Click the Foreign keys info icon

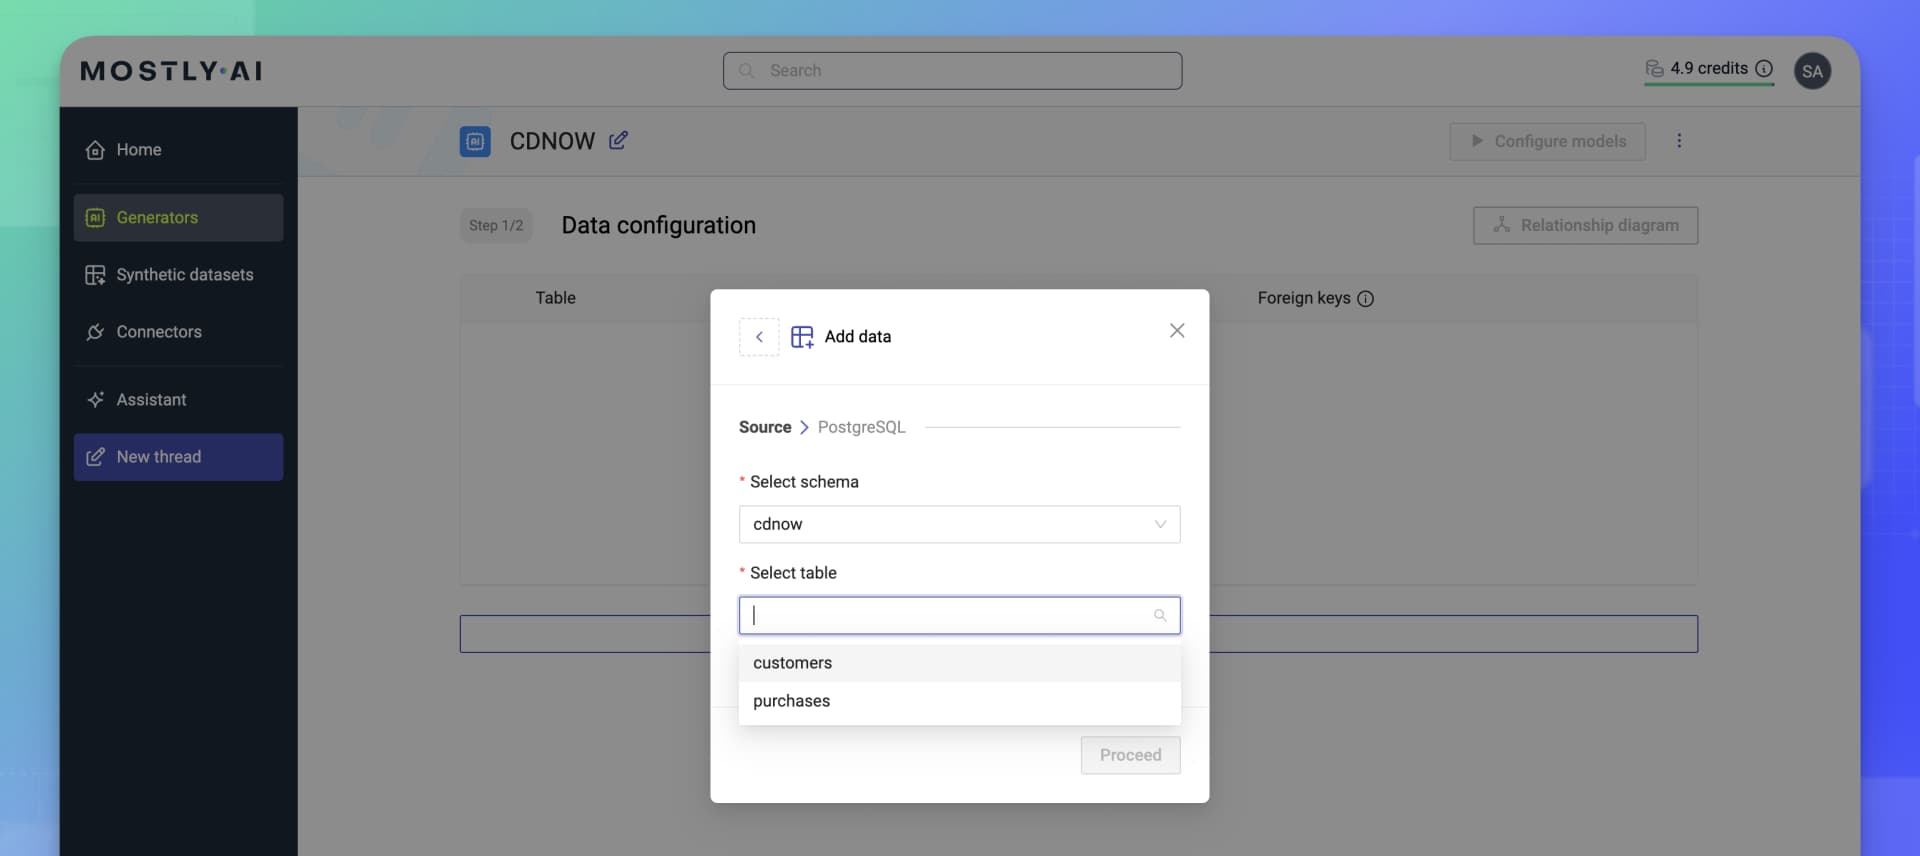tap(1365, 299)
